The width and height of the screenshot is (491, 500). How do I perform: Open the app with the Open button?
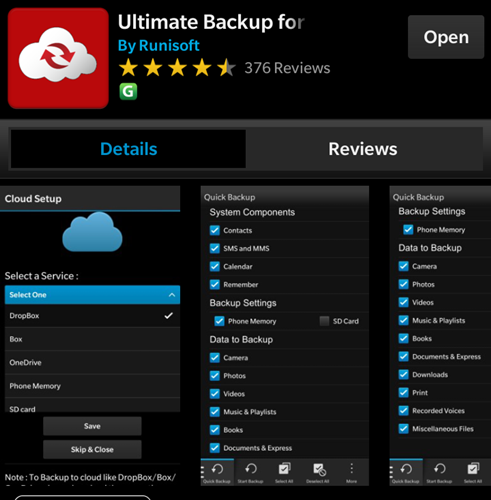tap(446, 37)
